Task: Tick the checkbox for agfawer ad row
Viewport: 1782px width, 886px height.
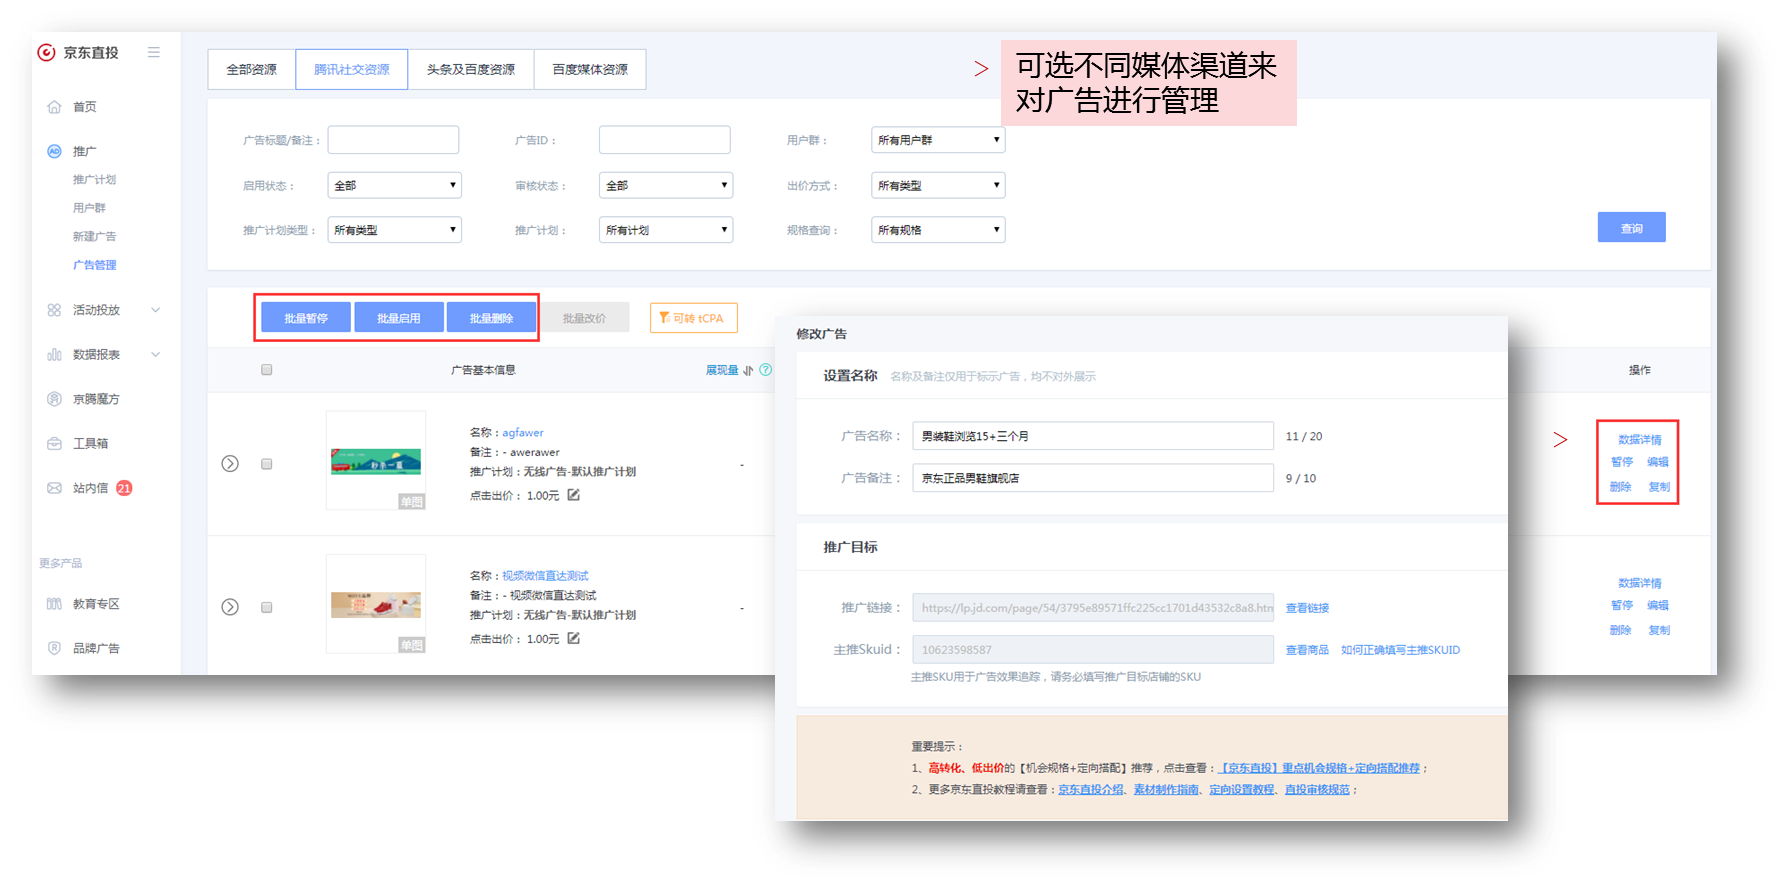Action: [x=267, y=464]
